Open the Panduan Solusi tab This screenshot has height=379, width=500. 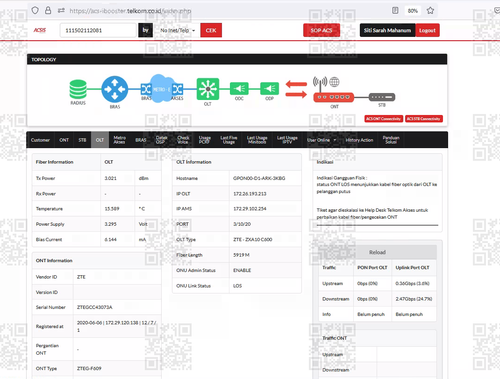(391, 140)
